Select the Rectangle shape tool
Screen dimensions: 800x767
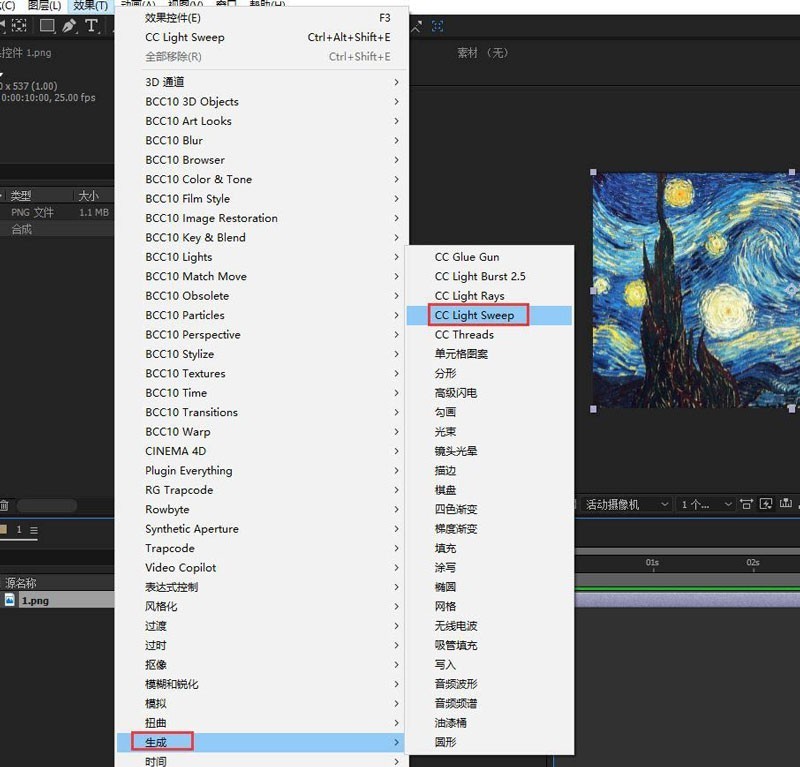point(46,27)
